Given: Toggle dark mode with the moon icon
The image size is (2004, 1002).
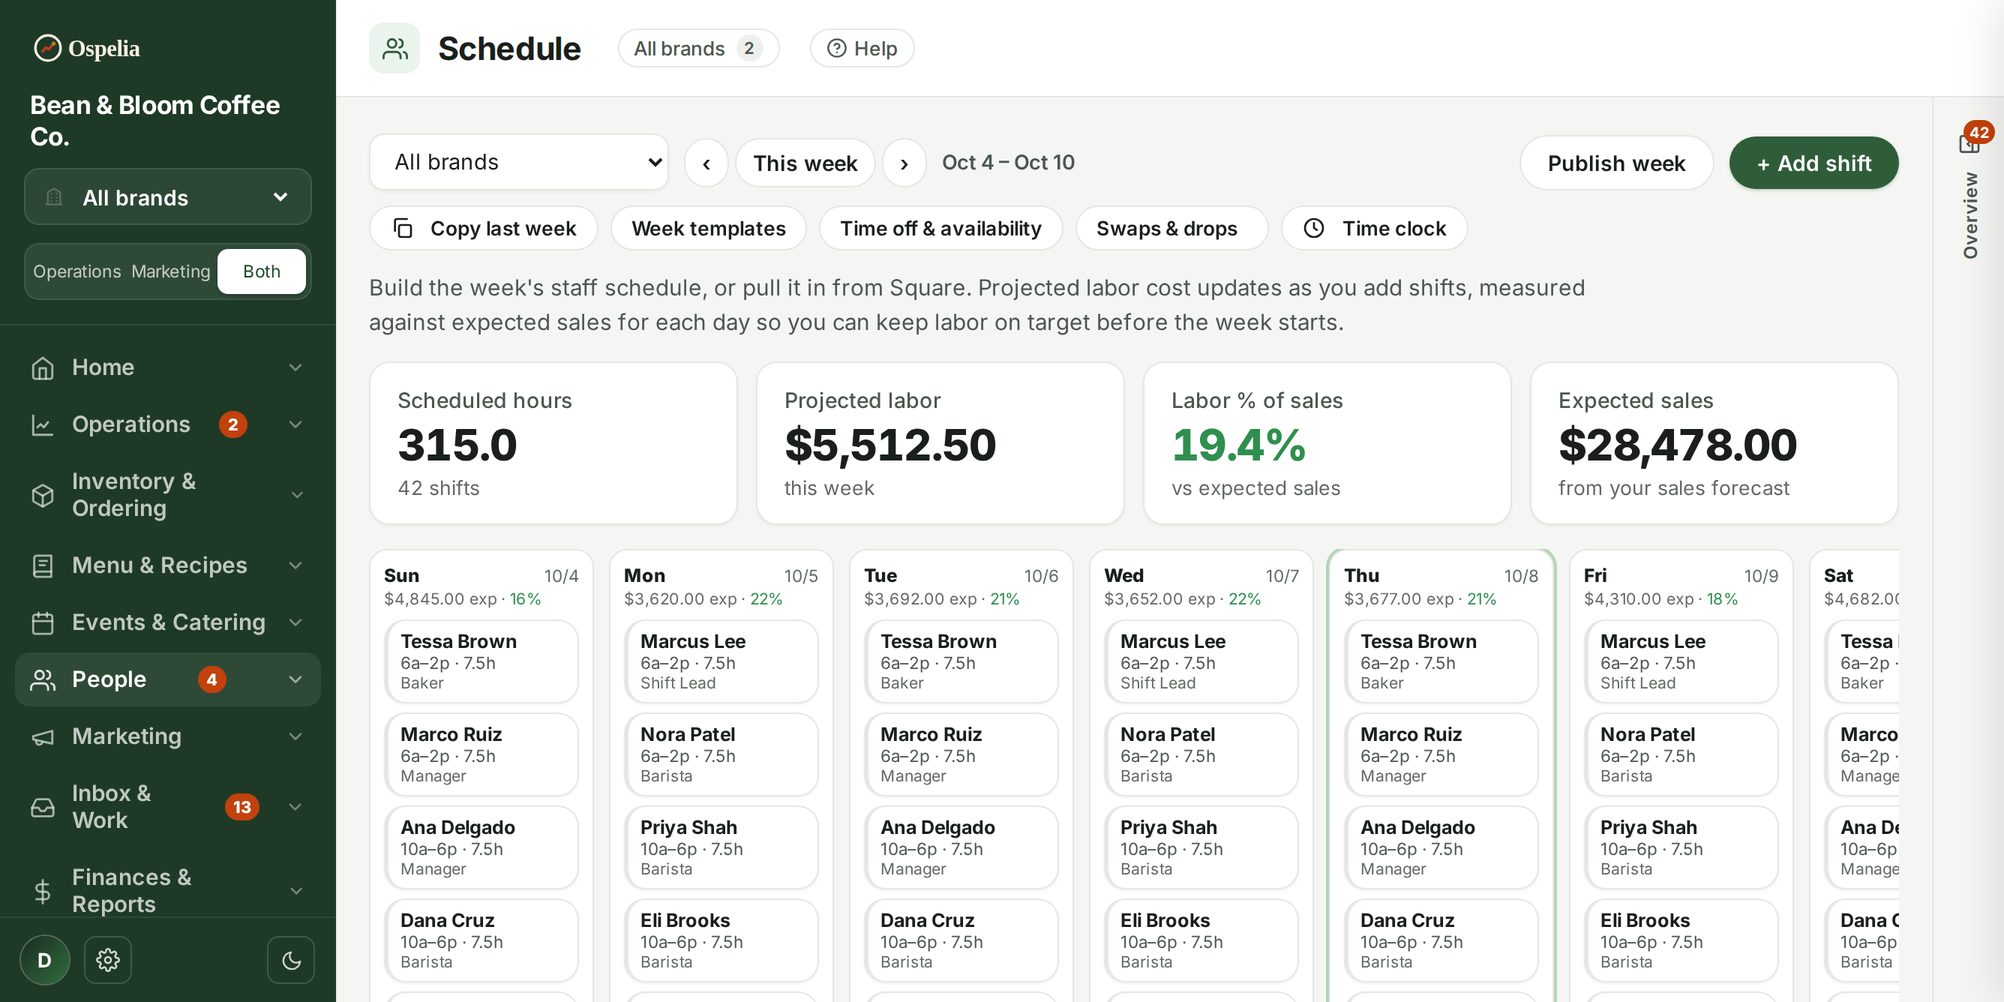Looking at the screenshot, I should pyautogui.click(x=291, y=960).
